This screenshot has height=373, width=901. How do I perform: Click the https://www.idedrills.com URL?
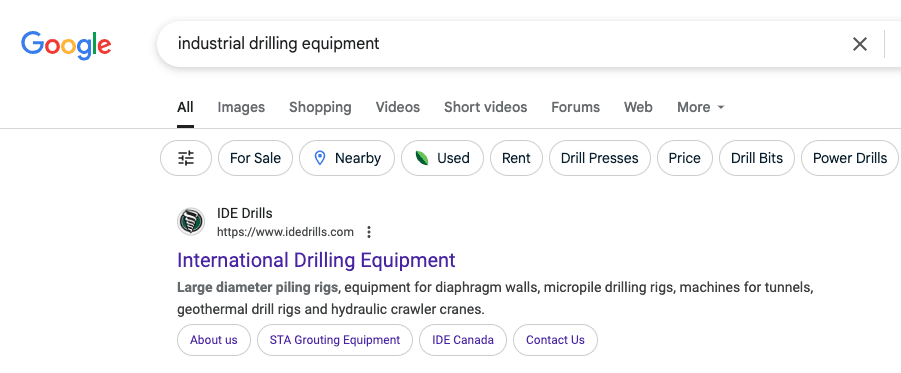point(285,232)
